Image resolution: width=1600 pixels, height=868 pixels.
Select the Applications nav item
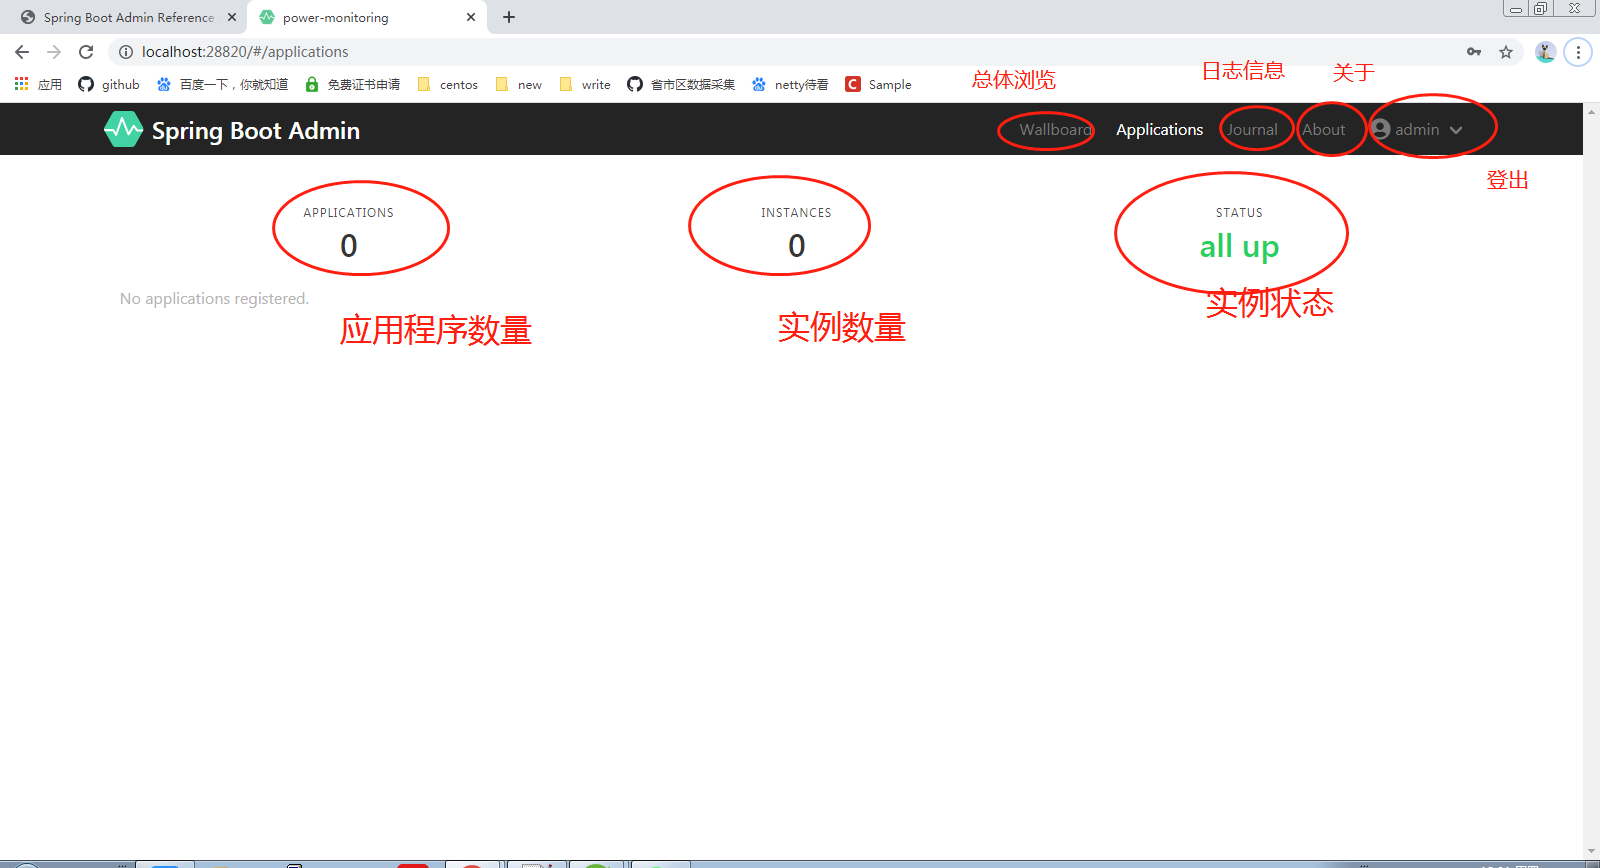(x=1159, y=130)
